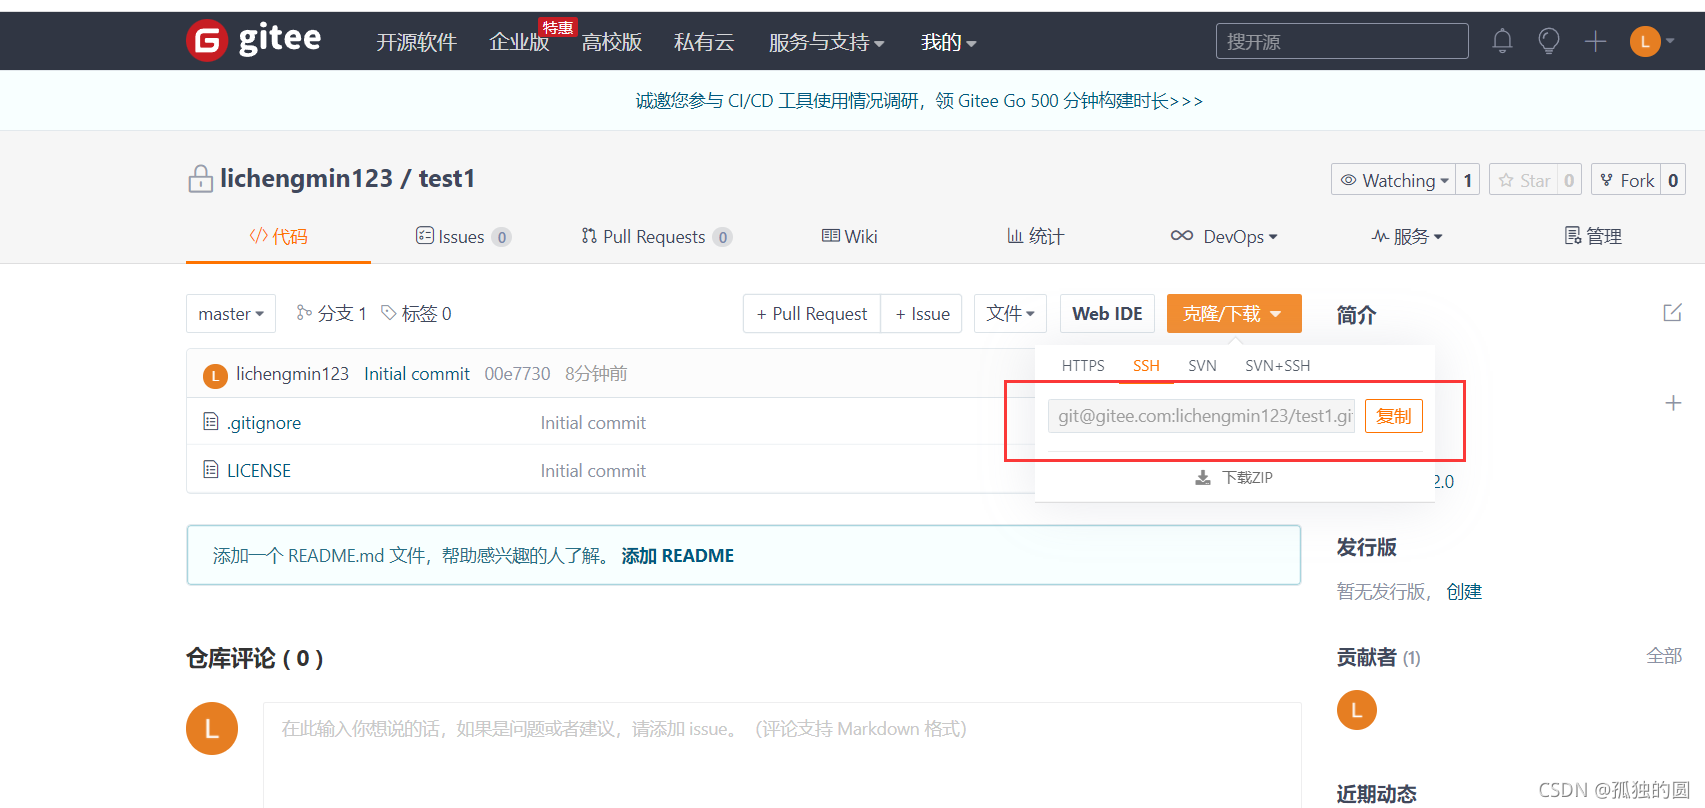Click the private repository lock icon
Screen dimensions: 1705x808
pos(201,179)
